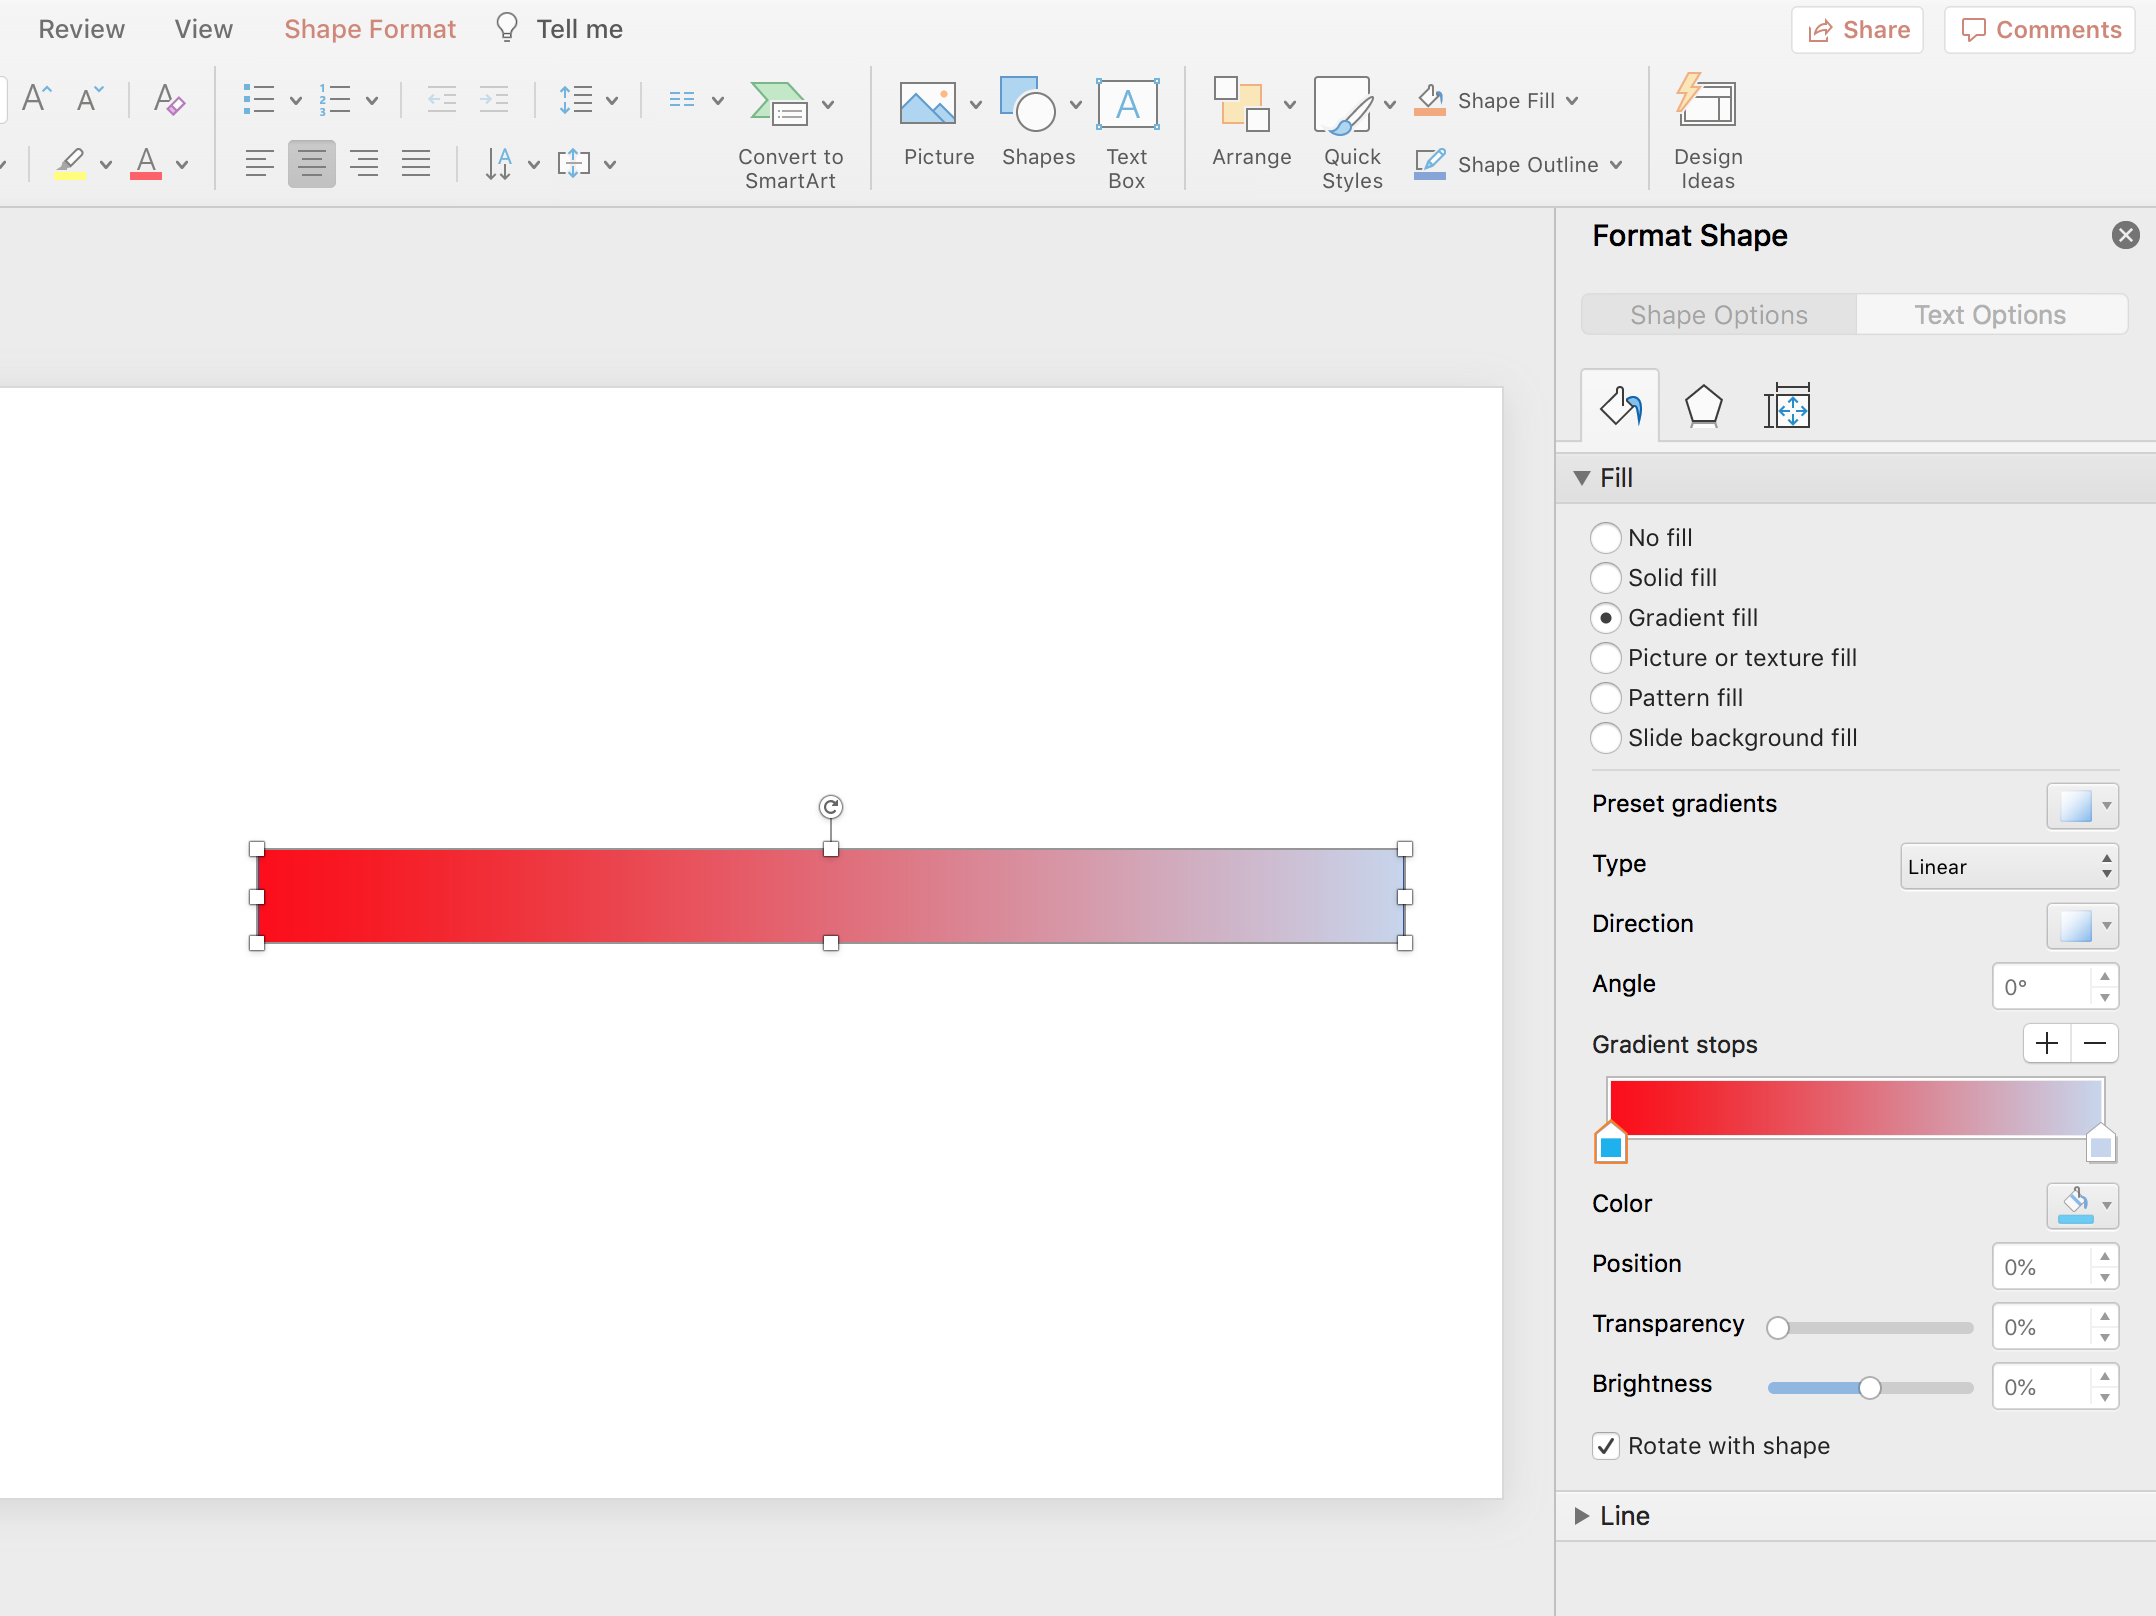Align text left
Image resolution: width=2156 pixels, height=1616 pixels.
point(259,163)
